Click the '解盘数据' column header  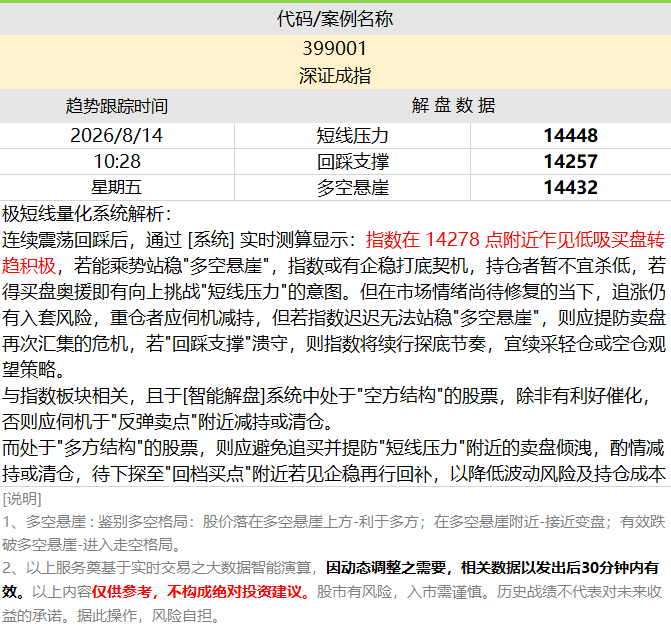pos(453,105)
